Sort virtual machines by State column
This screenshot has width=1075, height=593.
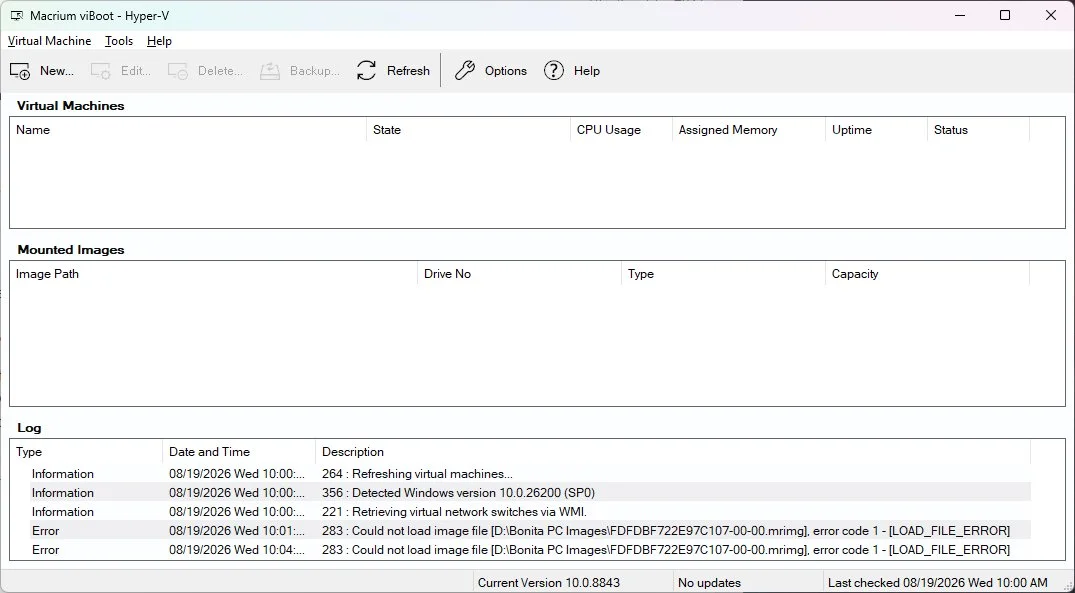click(468, 130)
